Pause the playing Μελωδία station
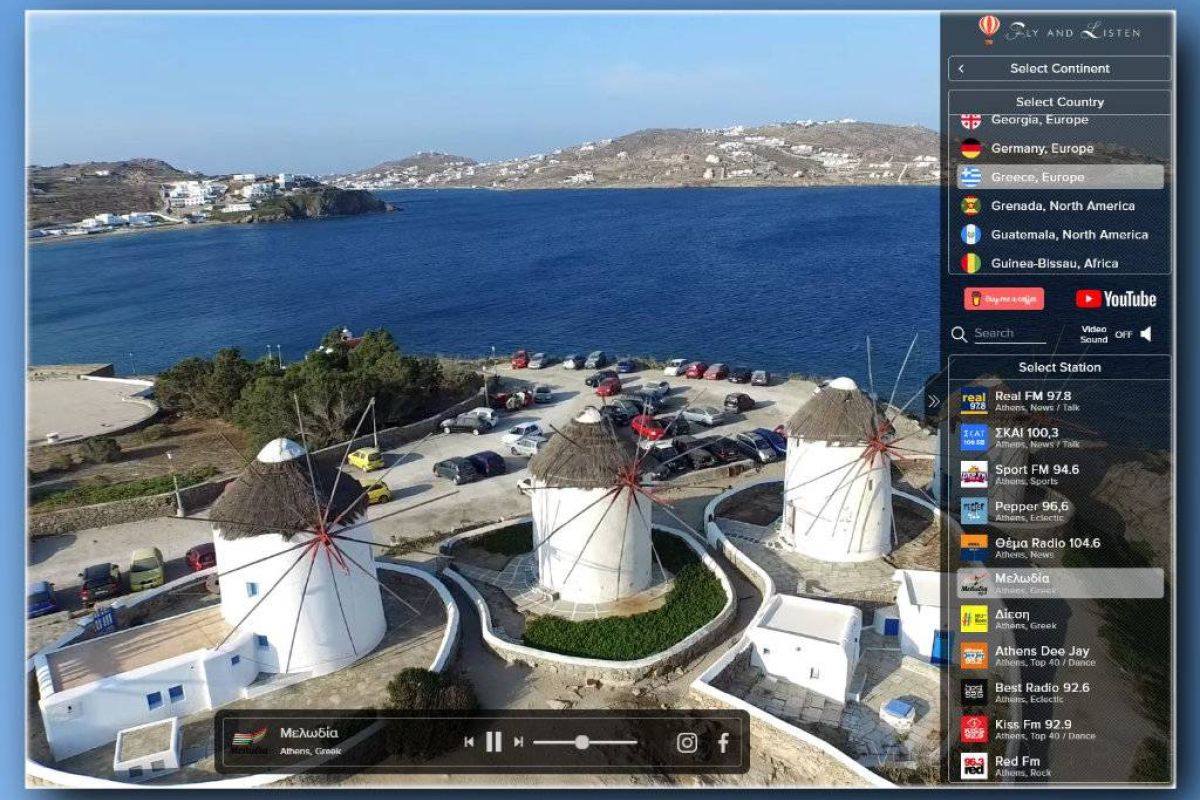 pos(493,742)
